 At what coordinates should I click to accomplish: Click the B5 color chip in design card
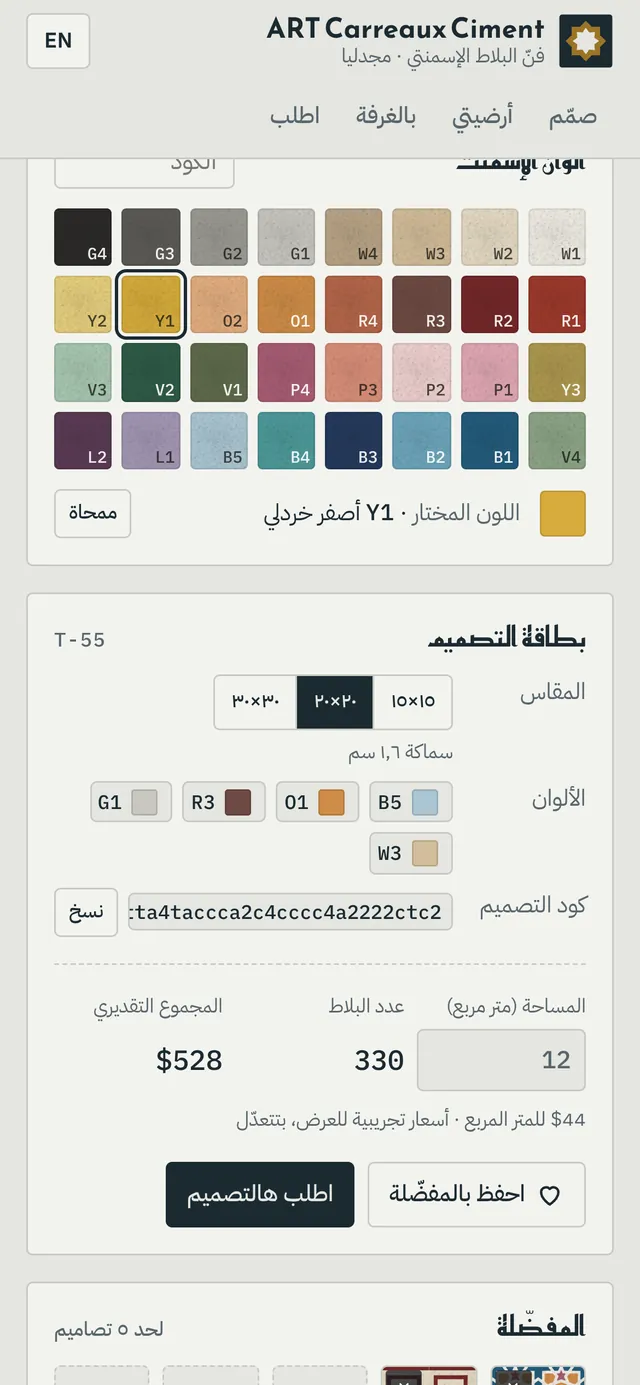(x=410, y=802)
